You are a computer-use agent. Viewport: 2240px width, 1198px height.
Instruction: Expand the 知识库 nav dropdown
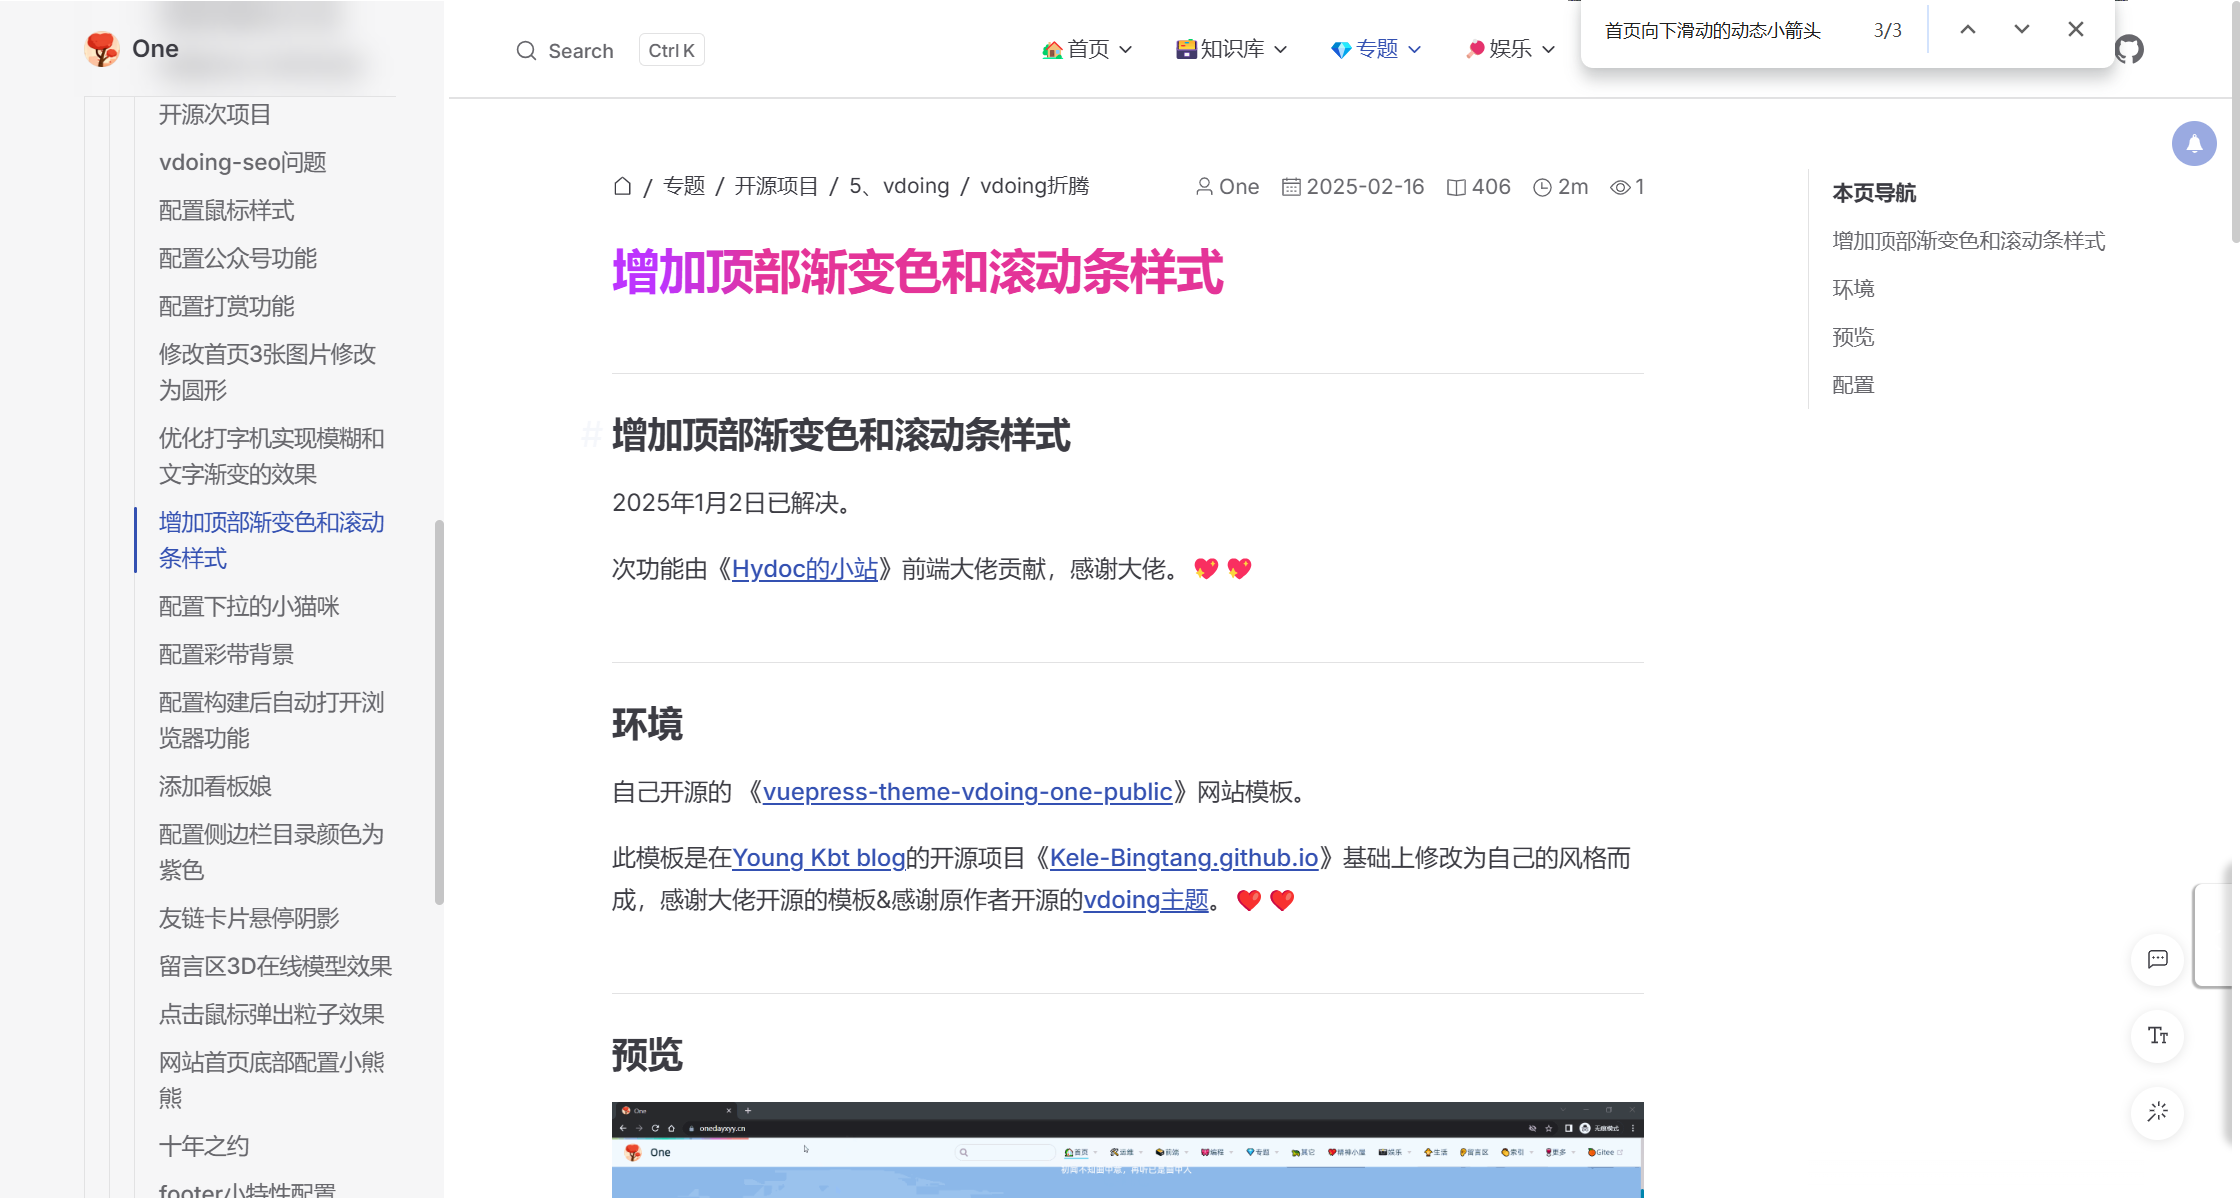click(x=1231, y=49)
